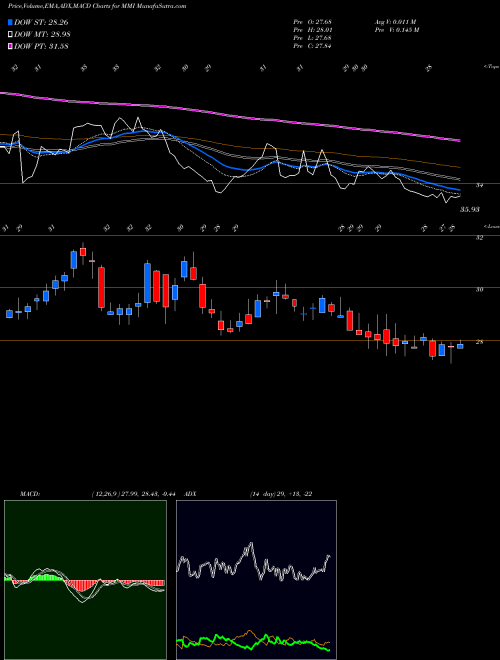The width and height of the screenshot is (500, 660).
Task: Click the '35.93' value on the EMA chart
Action: (x=470, y=209)
